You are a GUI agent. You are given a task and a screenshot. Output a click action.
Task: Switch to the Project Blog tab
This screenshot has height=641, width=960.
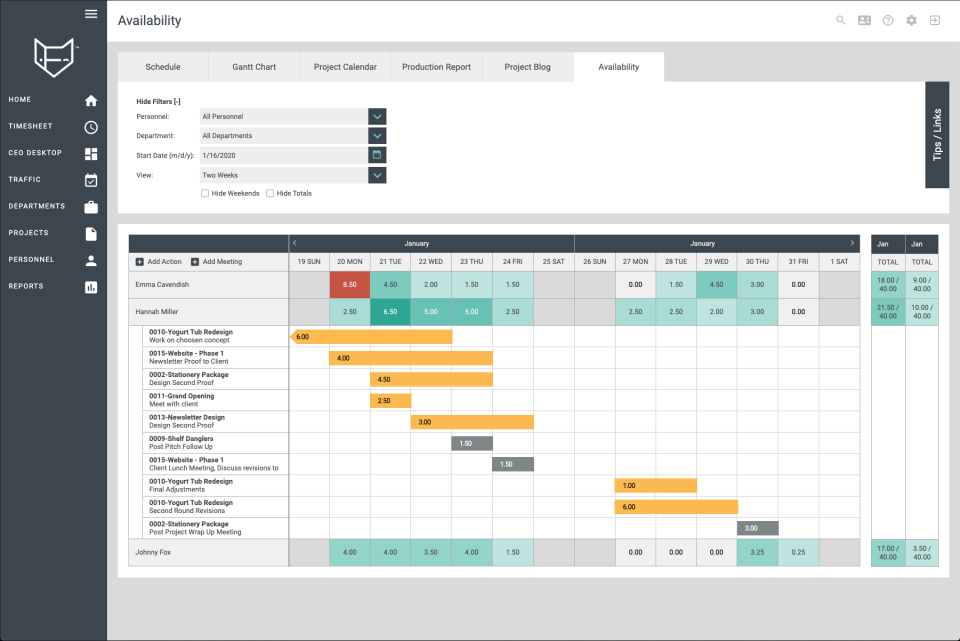coord(527,67)
